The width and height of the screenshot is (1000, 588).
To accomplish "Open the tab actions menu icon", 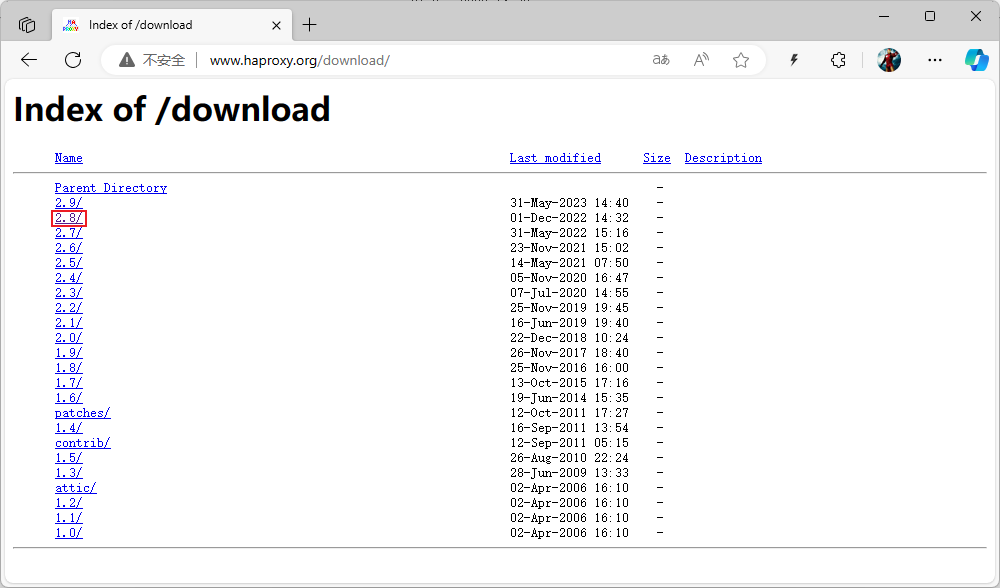I will 27,25.
